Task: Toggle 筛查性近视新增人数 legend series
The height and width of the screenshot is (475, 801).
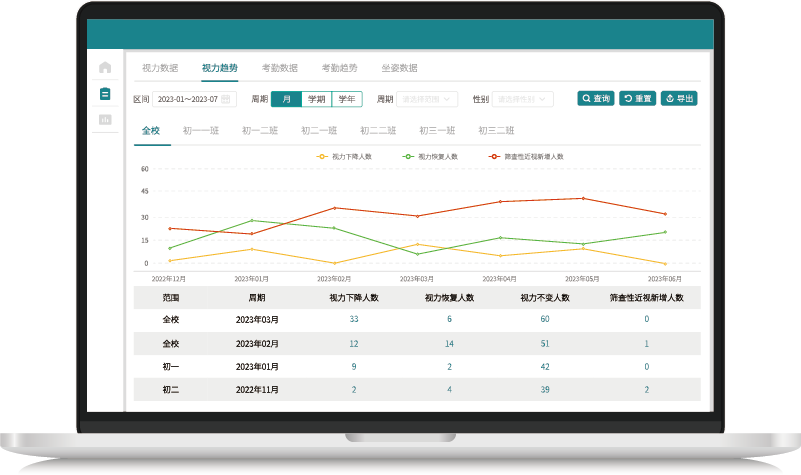Action: [x=526, y=157]
